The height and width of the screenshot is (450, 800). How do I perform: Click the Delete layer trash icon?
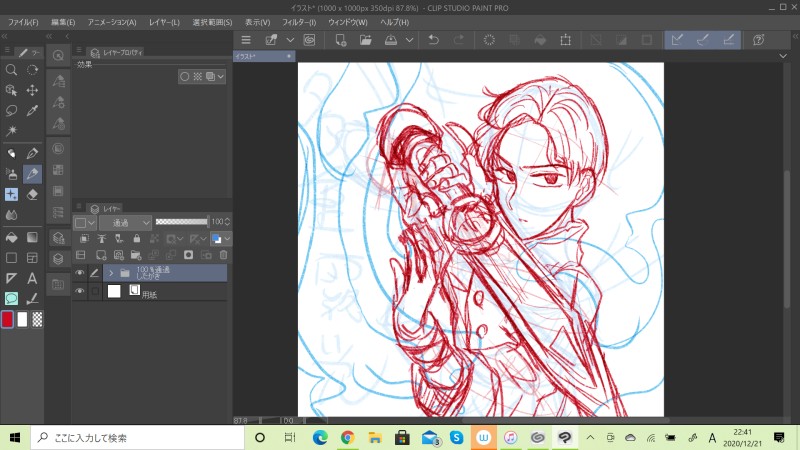tap(223, 255)
